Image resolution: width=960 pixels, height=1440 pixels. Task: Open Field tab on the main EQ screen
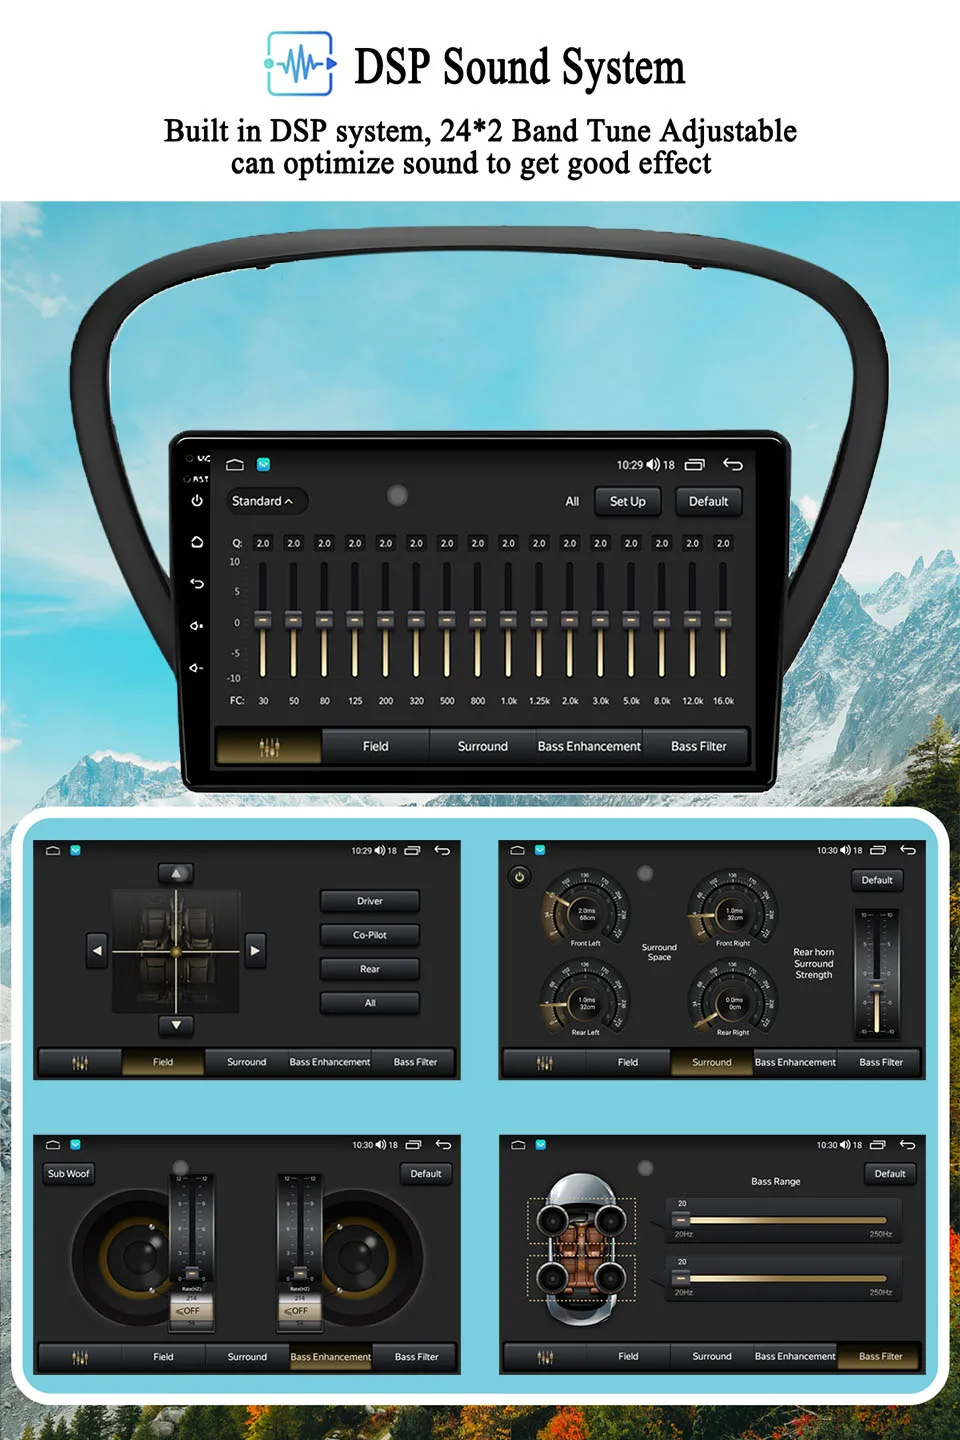[376, 747]
